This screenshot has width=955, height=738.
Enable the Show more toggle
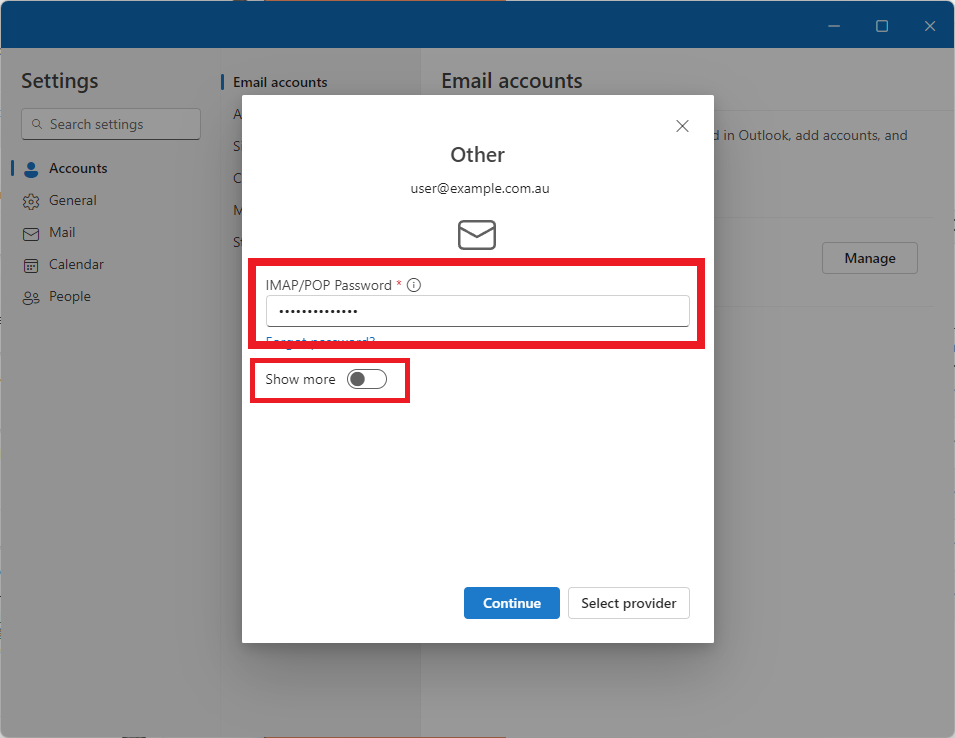[366, 379]
